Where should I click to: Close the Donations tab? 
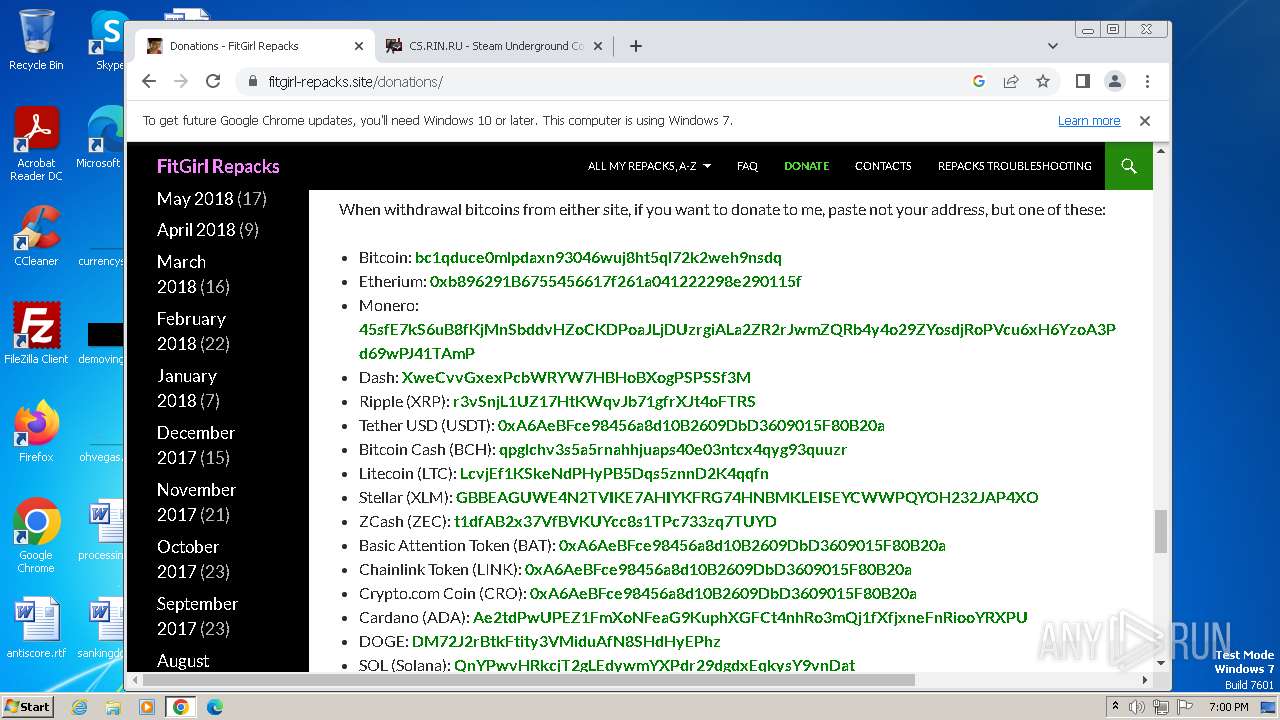click(x=359, y=46)
